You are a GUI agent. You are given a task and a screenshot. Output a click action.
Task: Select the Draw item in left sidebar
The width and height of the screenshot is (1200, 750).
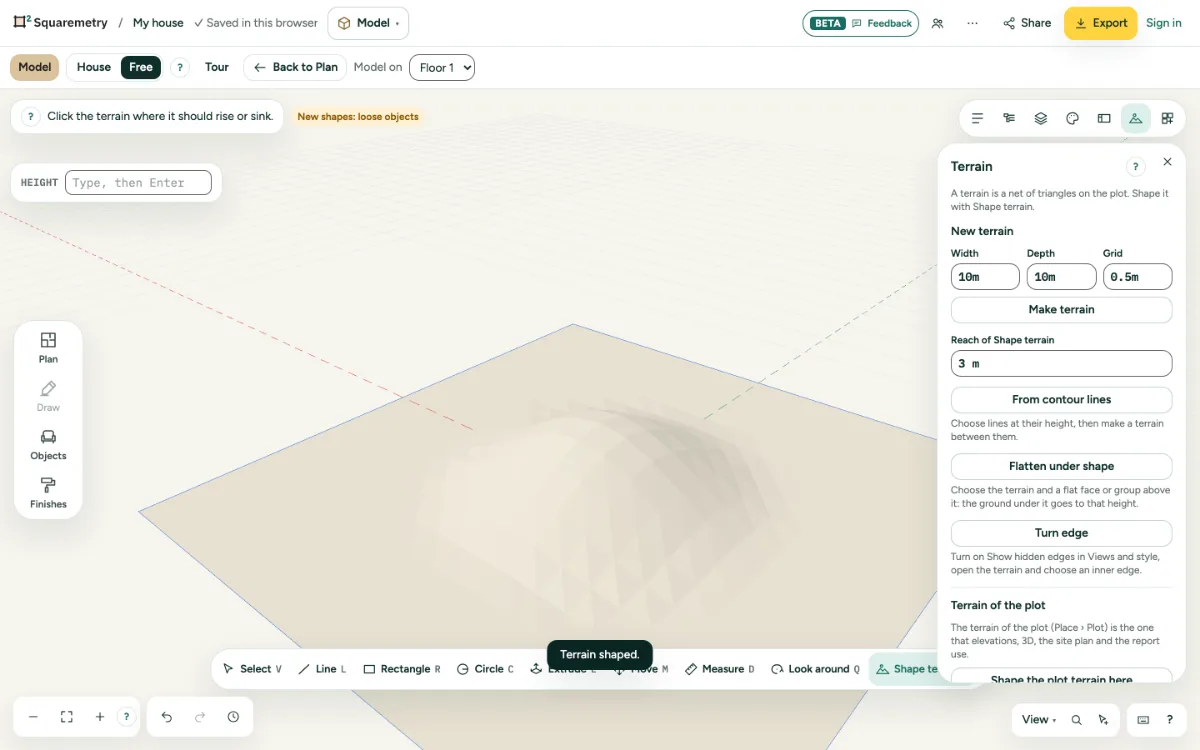[48, 396]
